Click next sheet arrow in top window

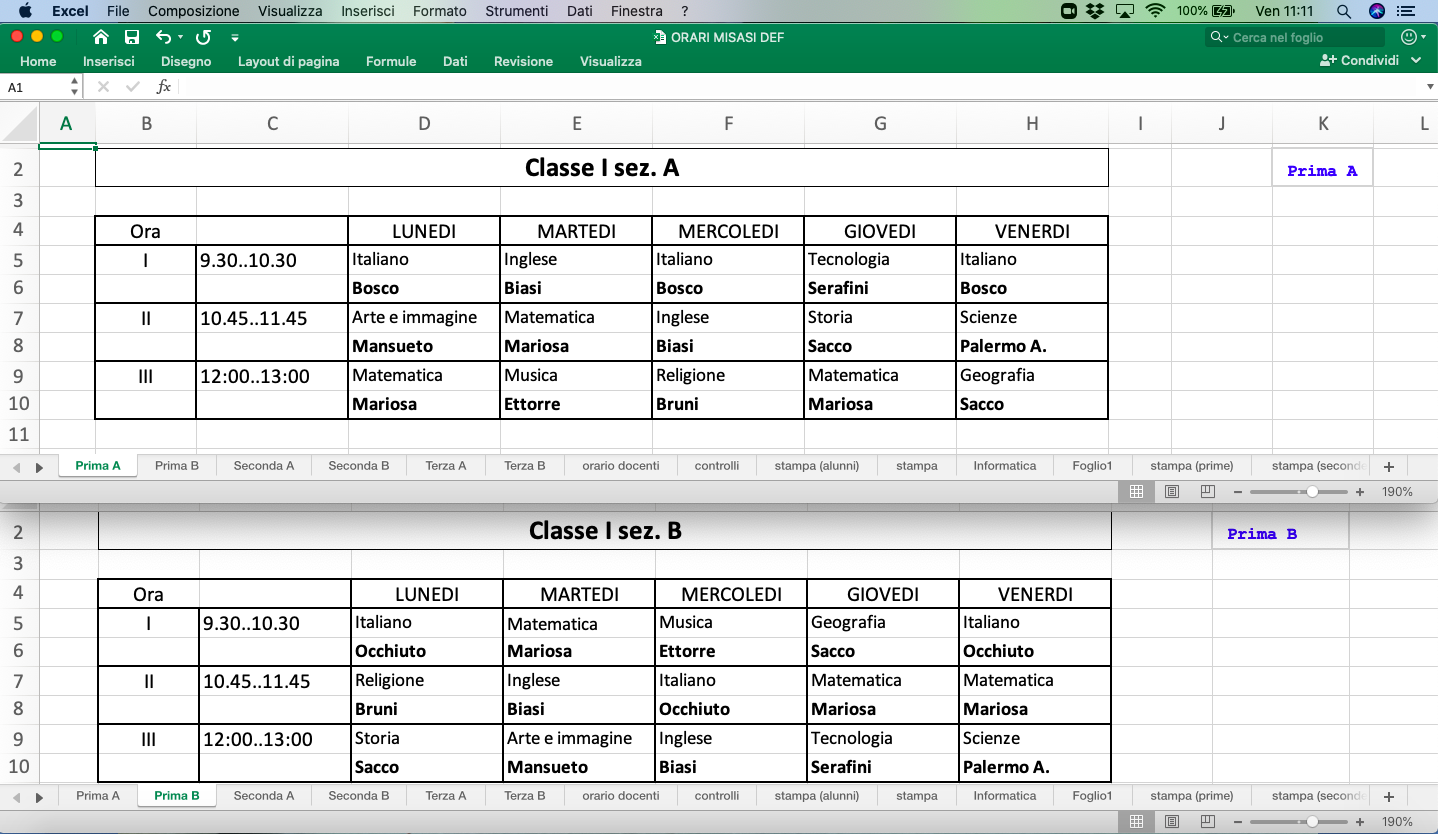[40, 467]
